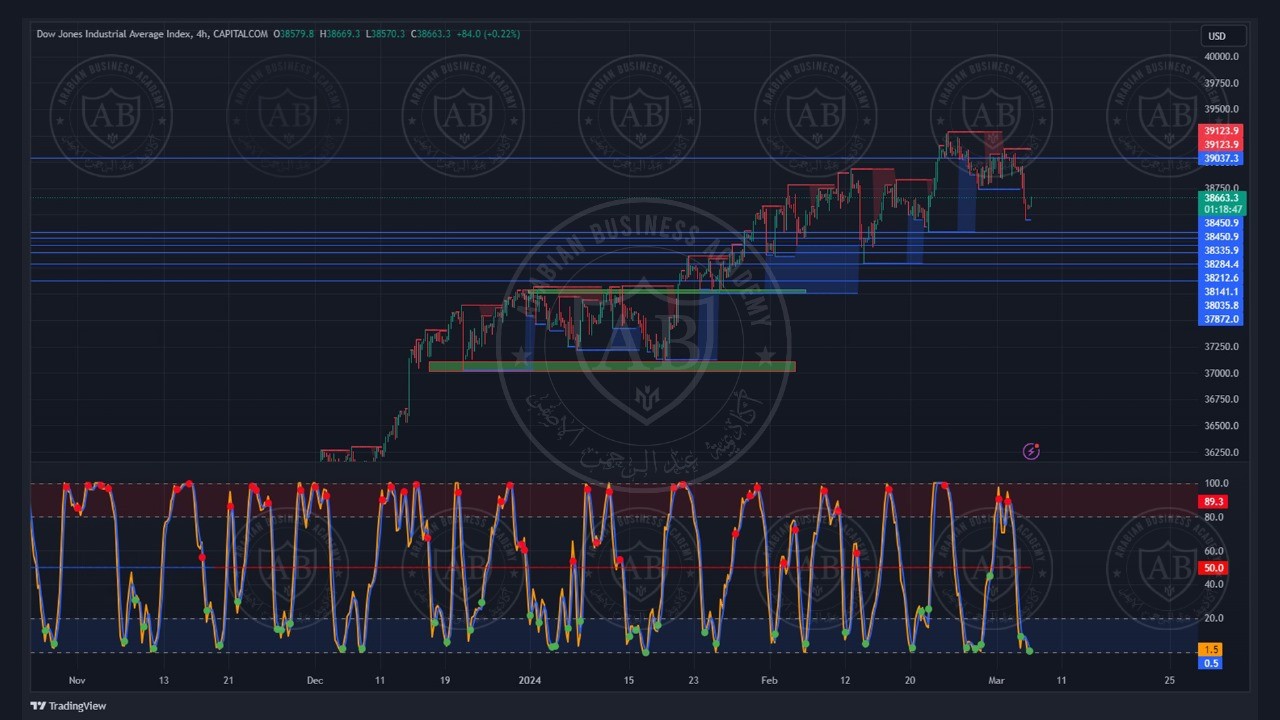Screen dimensions: 1280x720
Task: Select the green support zone rectangle near 37000
Action: click(612, 367)
